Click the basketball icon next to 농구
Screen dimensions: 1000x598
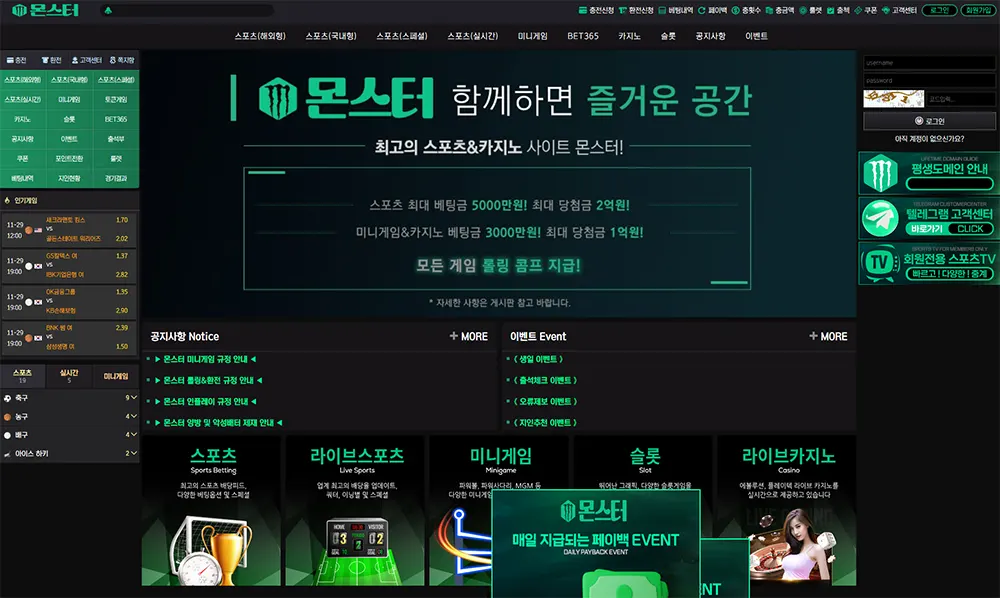point(8,417)
